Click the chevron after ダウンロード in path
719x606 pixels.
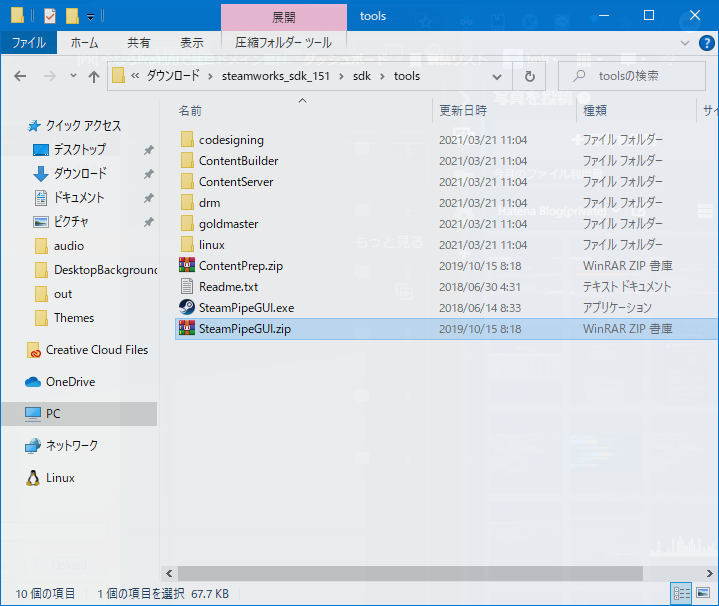pos(210,77)
